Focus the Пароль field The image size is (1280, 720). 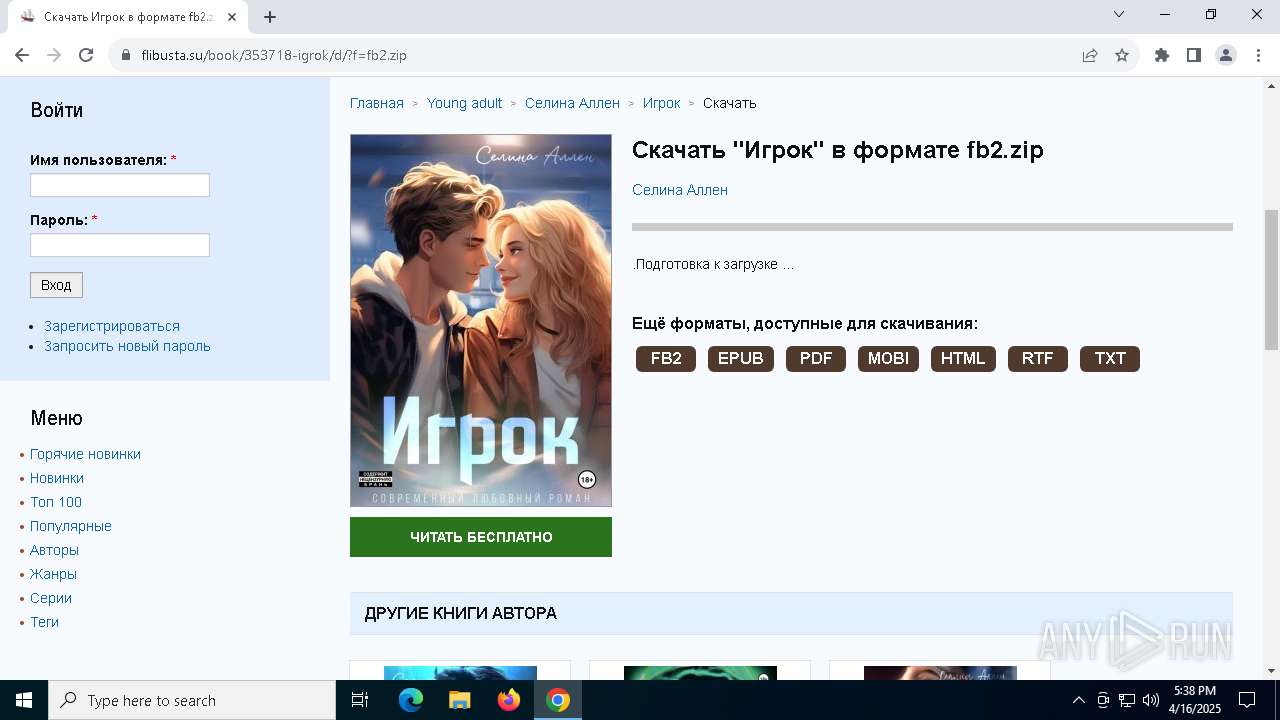[x=120, y=245]
